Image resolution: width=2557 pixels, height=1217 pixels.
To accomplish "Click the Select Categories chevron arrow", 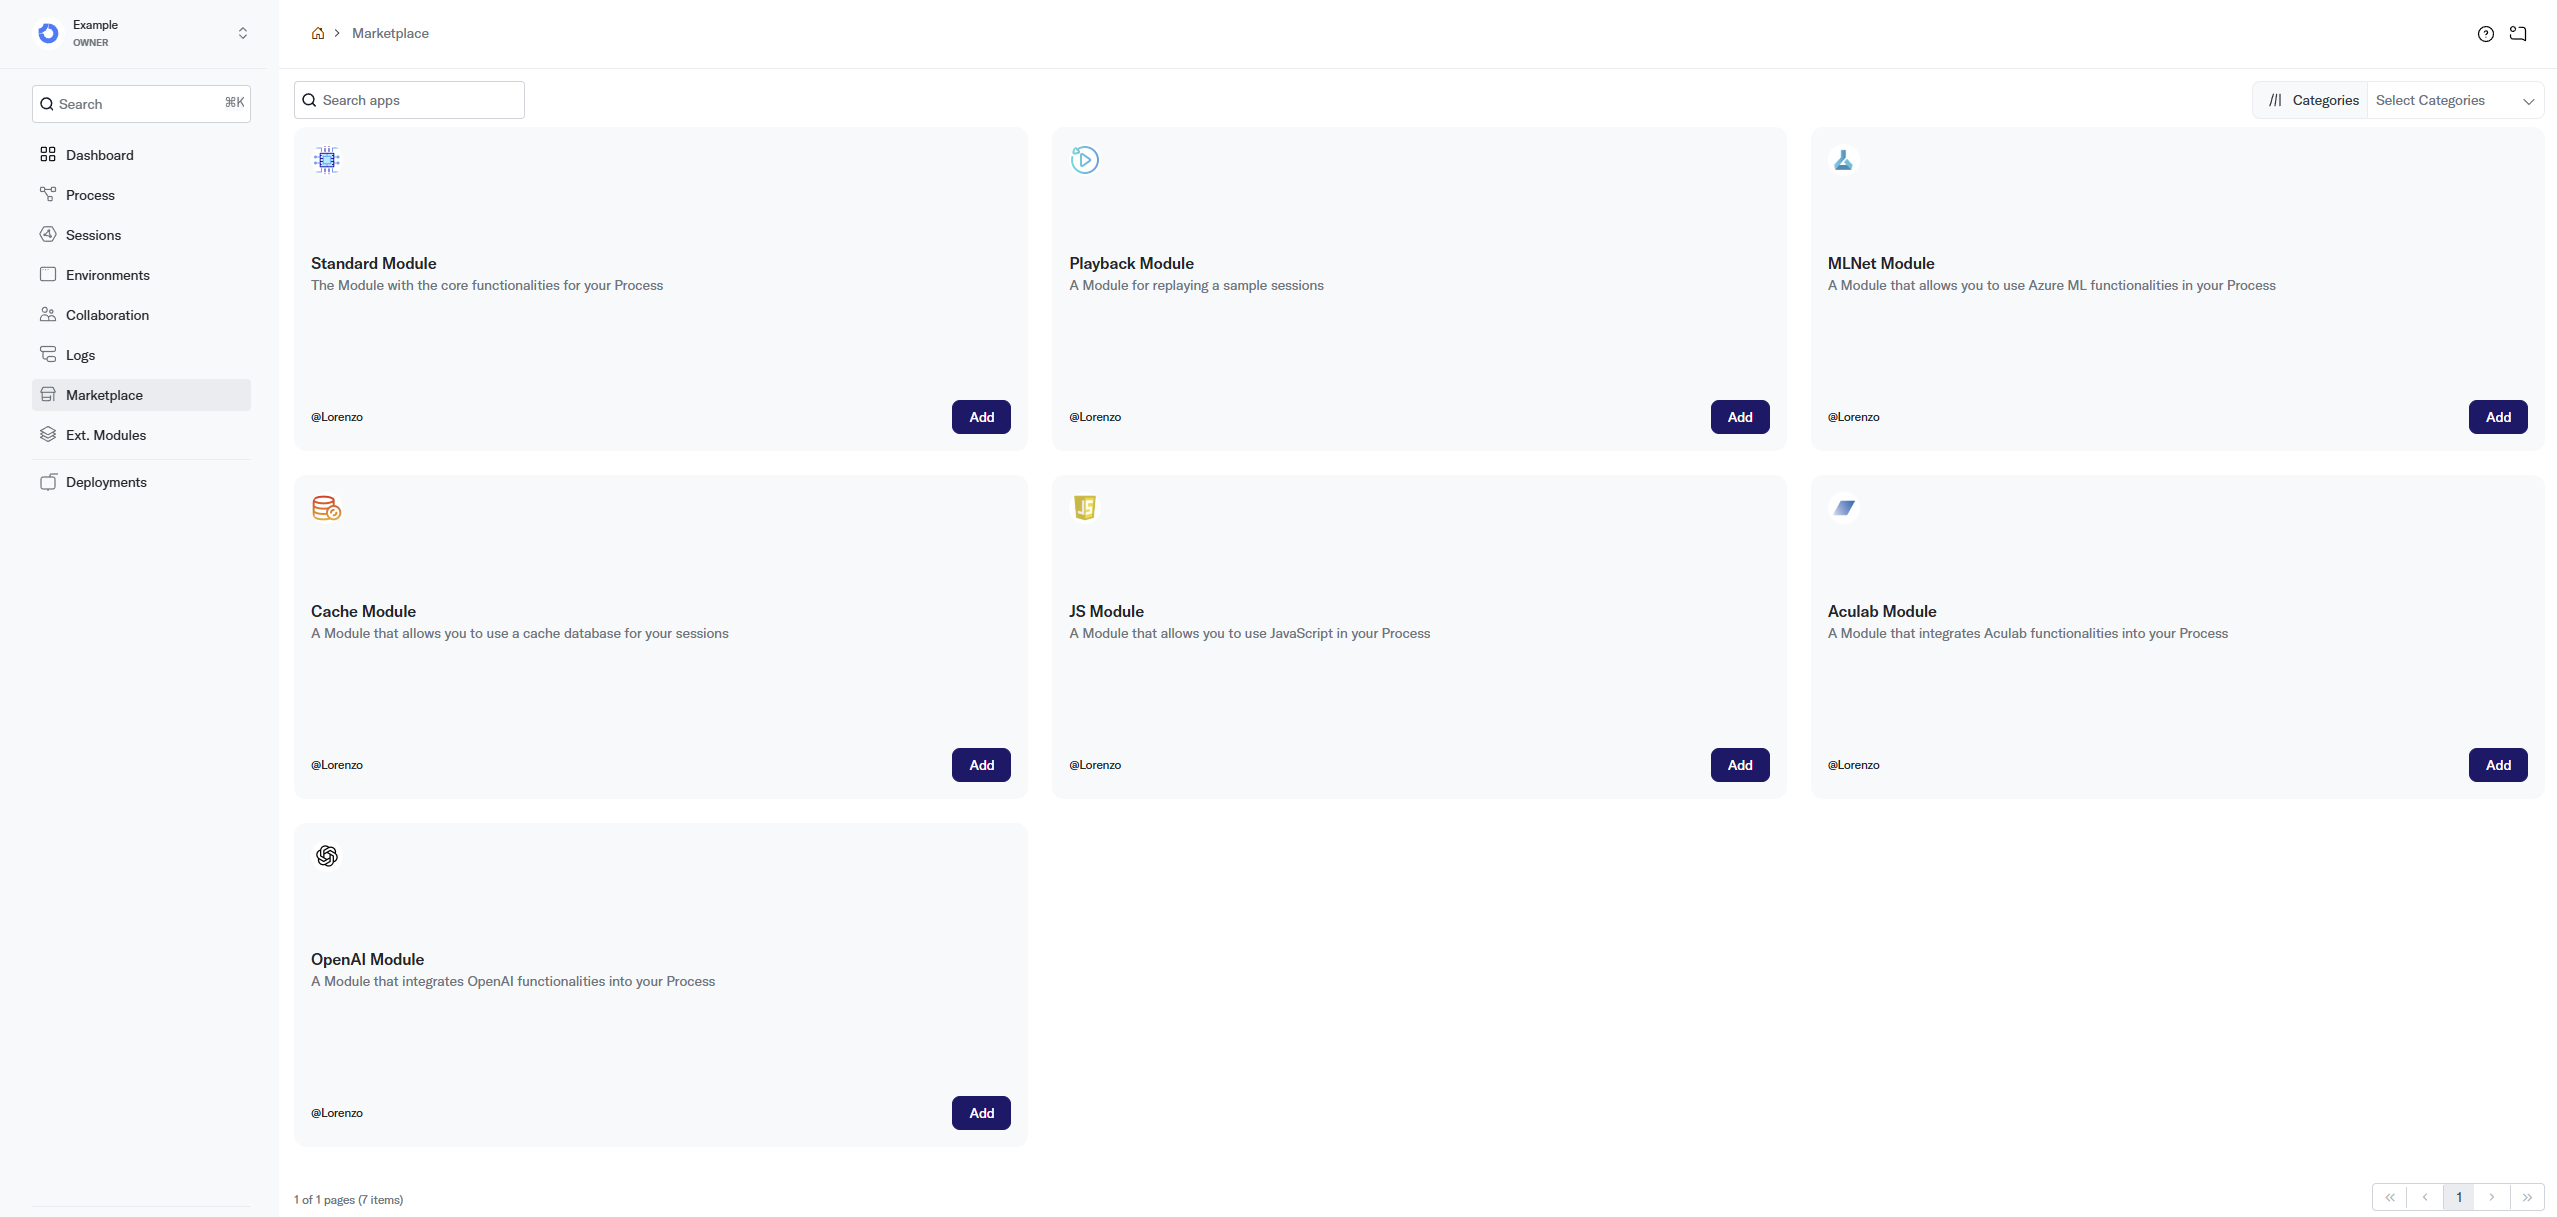I will tap(2528, 101).
